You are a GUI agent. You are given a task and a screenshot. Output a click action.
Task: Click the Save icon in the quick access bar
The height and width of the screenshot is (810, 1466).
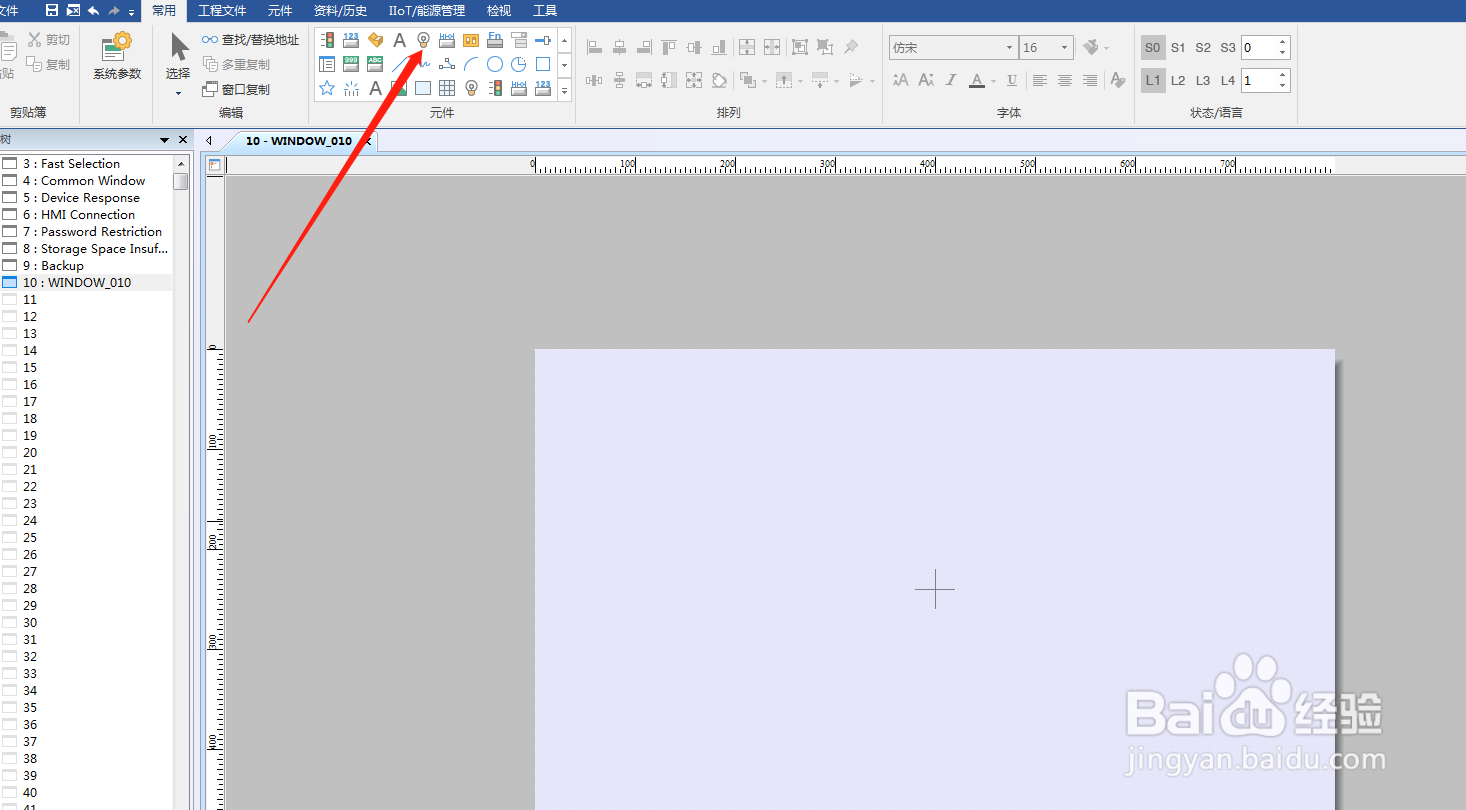pyautogui.click(x=52, y=10)
